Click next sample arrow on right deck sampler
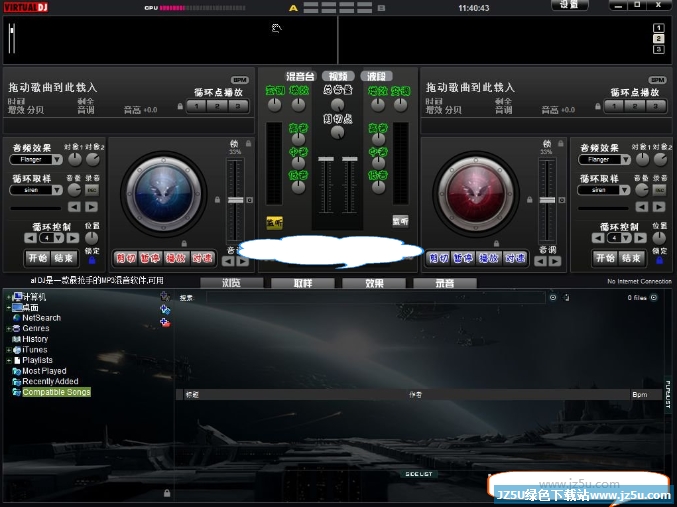The width and height of the screenshot is (677, 507). click(x=658, y=207)
